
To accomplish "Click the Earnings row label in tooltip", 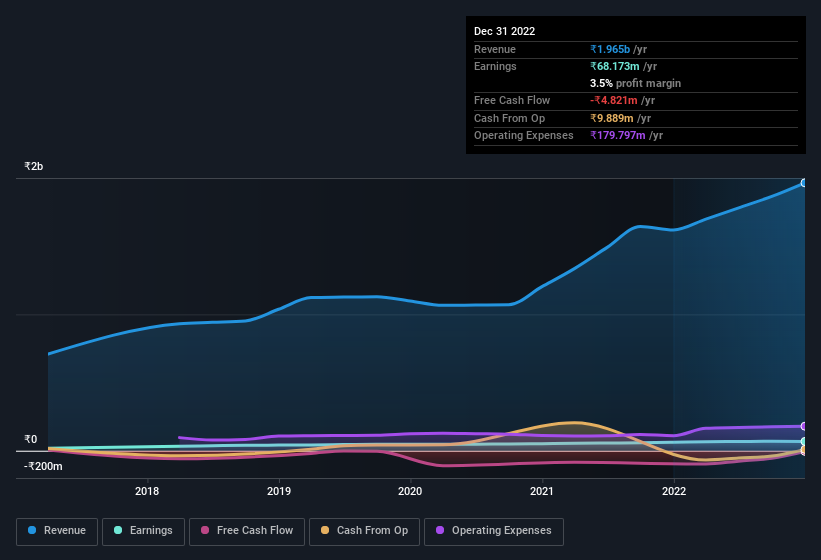I will 495,66.
